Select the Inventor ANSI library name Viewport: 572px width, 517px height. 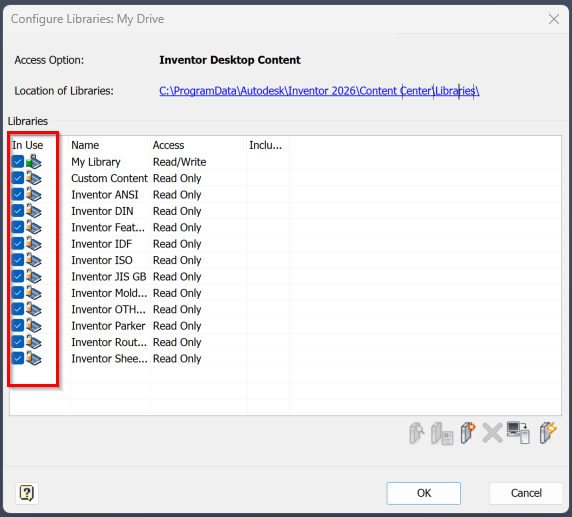click(105, 195)
